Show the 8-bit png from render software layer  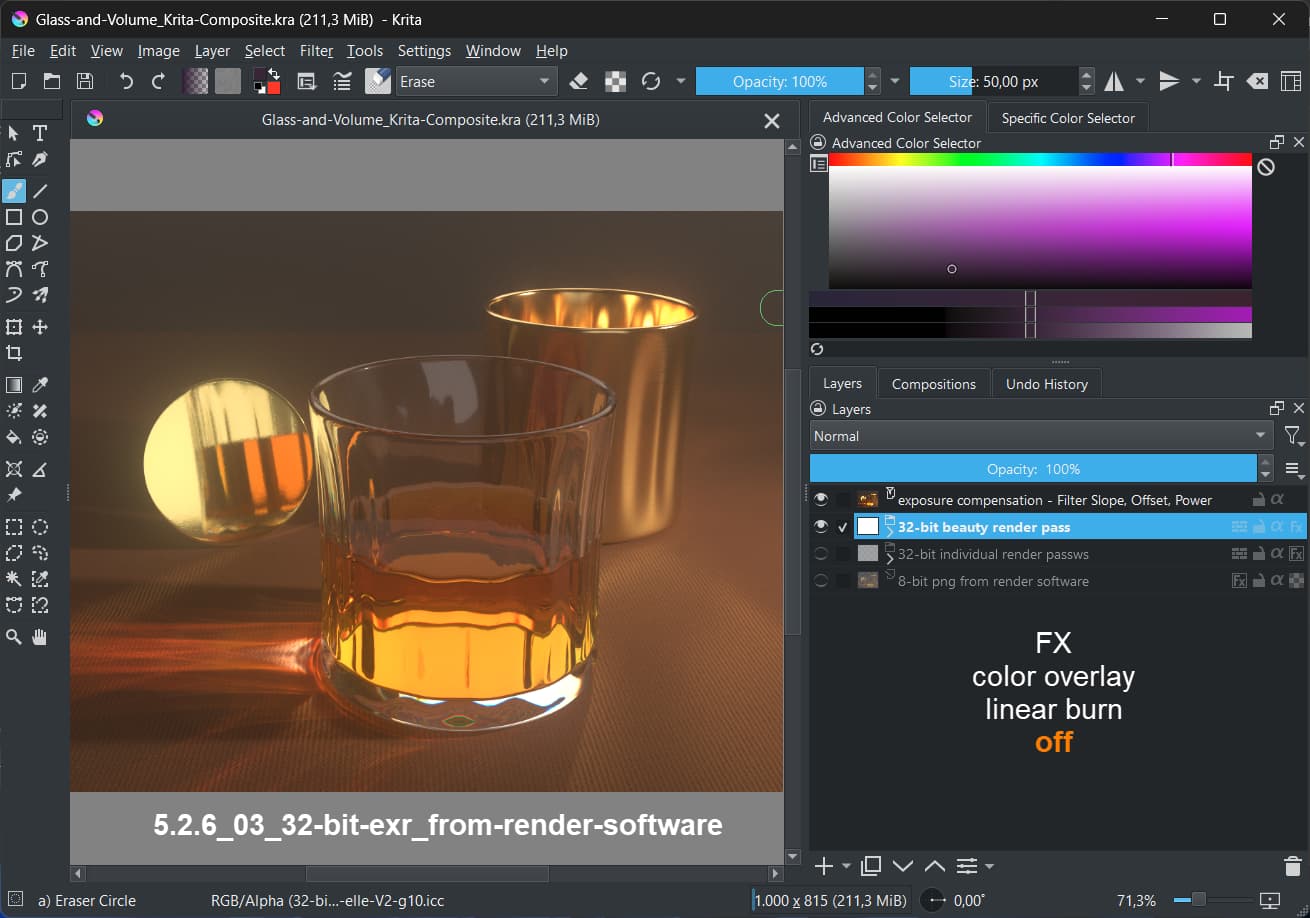pyautogui.click(x=821, y=580)
